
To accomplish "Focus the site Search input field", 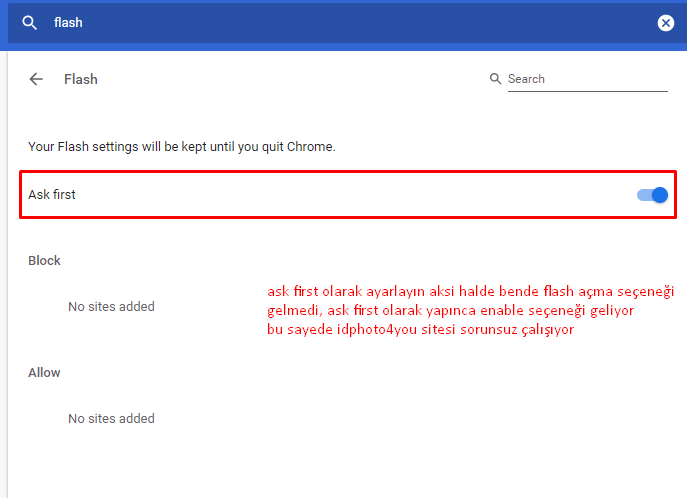I will click(588, 79).
